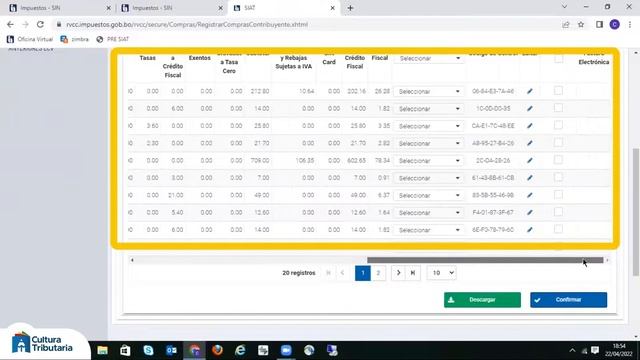Tick checkbox in the 602.65 row

(x=558, y=160)
